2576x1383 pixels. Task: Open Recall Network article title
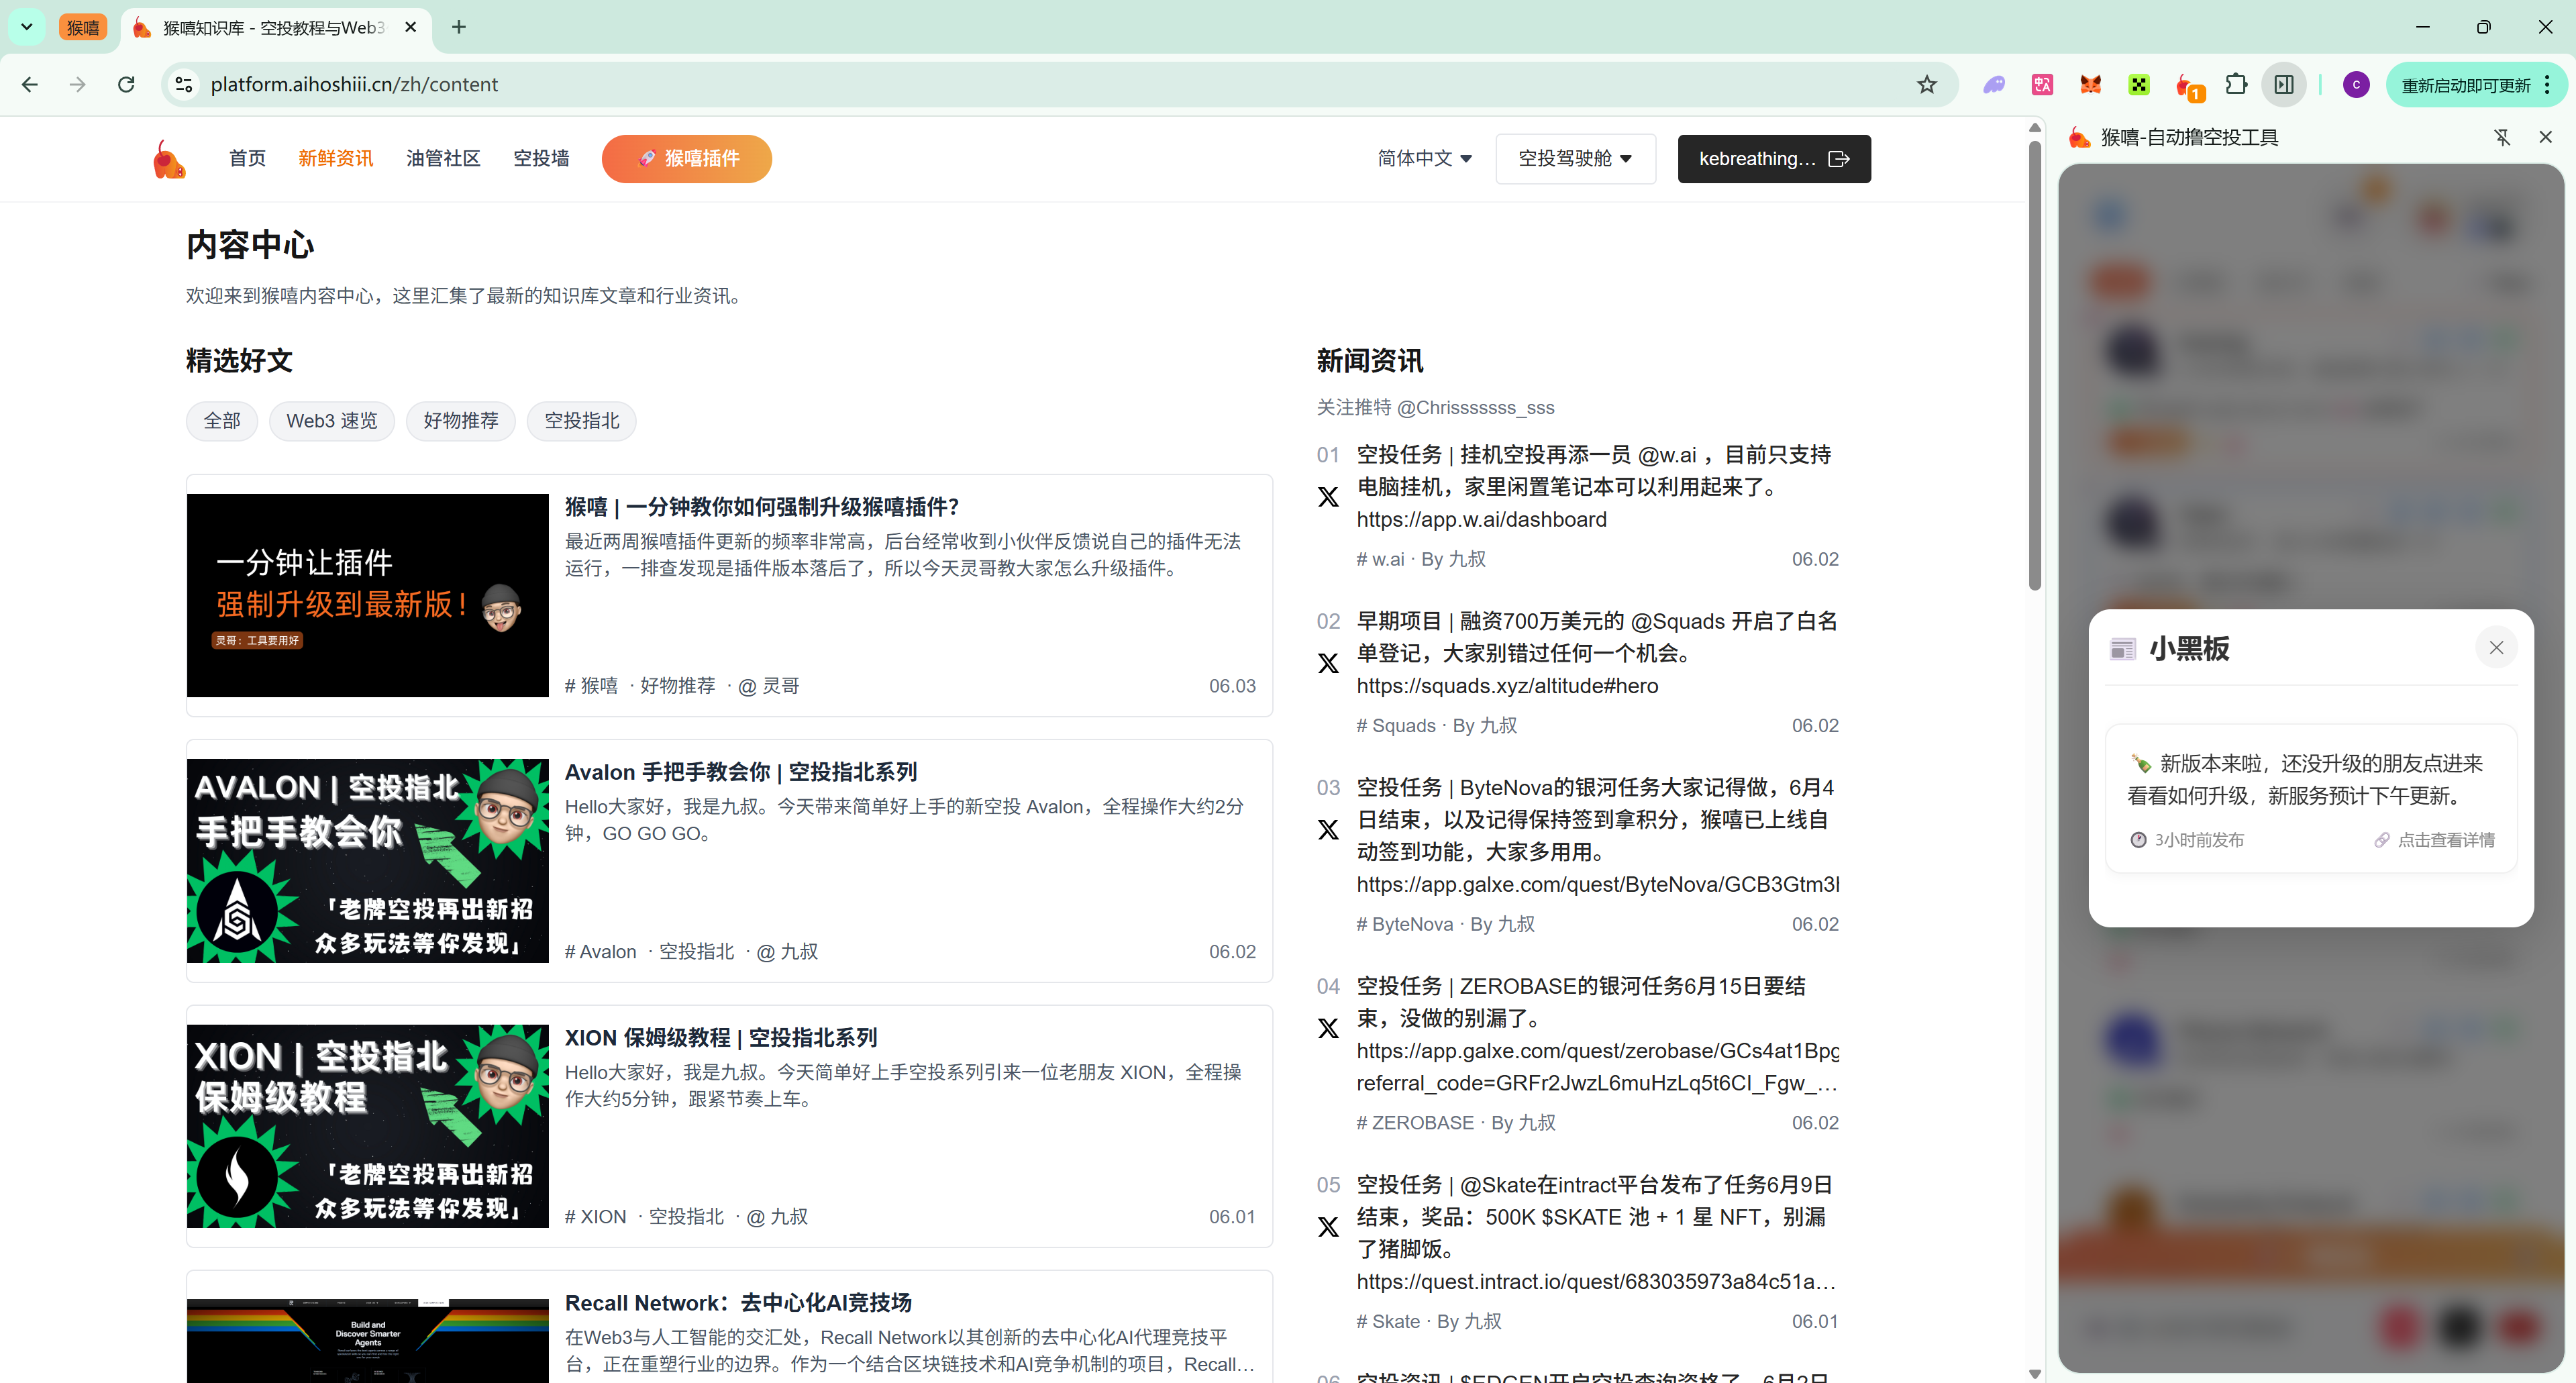coord(738,1303)
